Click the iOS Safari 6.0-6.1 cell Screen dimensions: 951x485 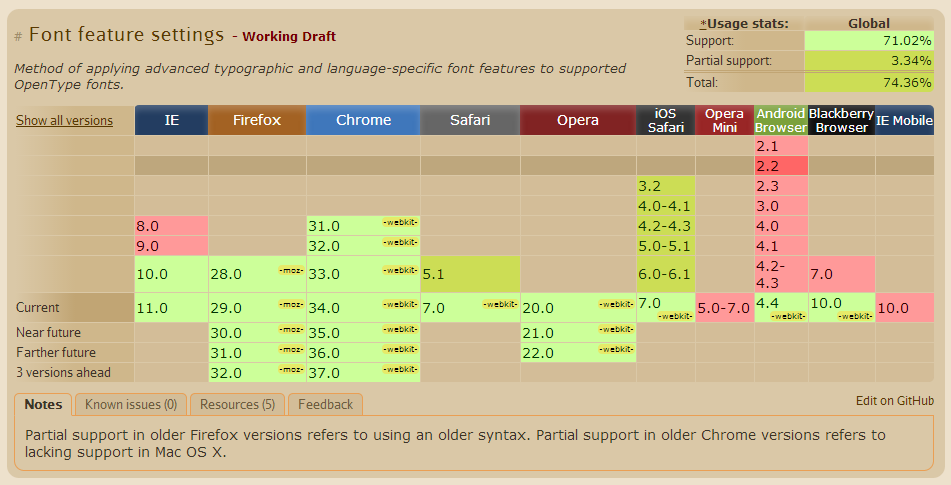click(x=665, y=274)
